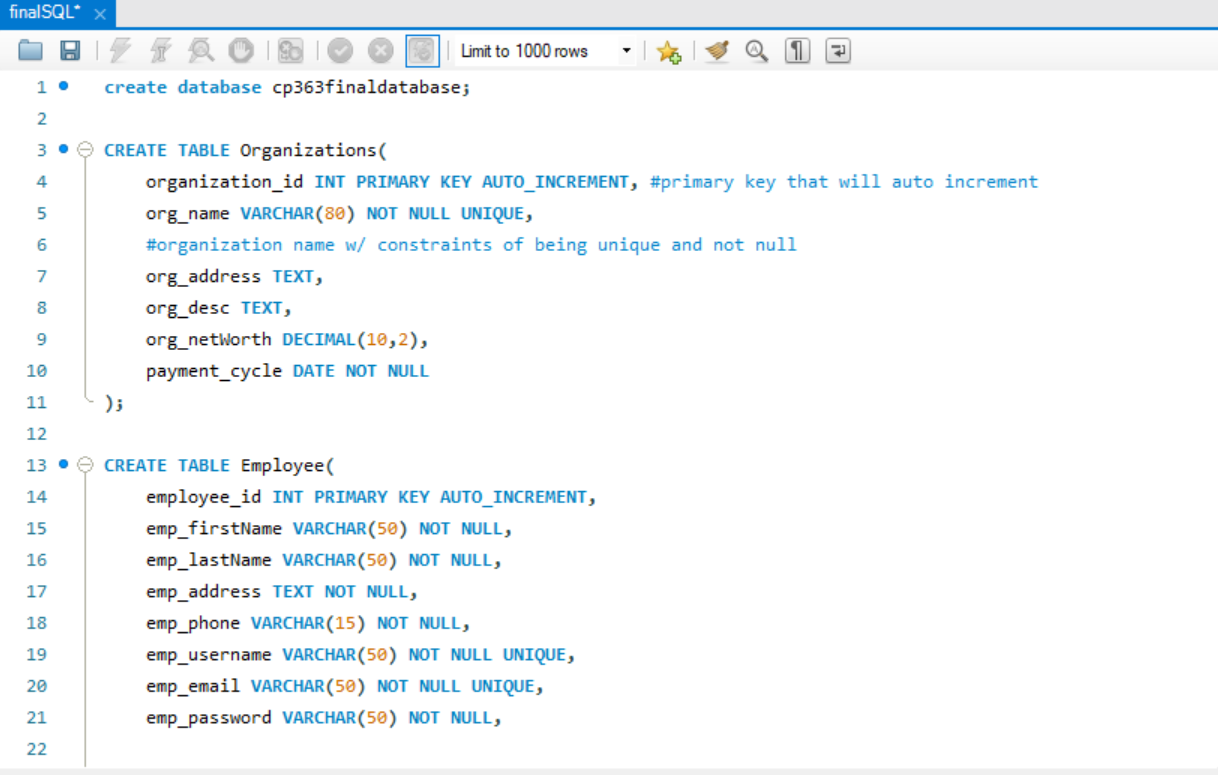Image resolution: width=1218 pixels, height=775 pixels.
Task: Commit the current transaction
Action: [341, 50]
